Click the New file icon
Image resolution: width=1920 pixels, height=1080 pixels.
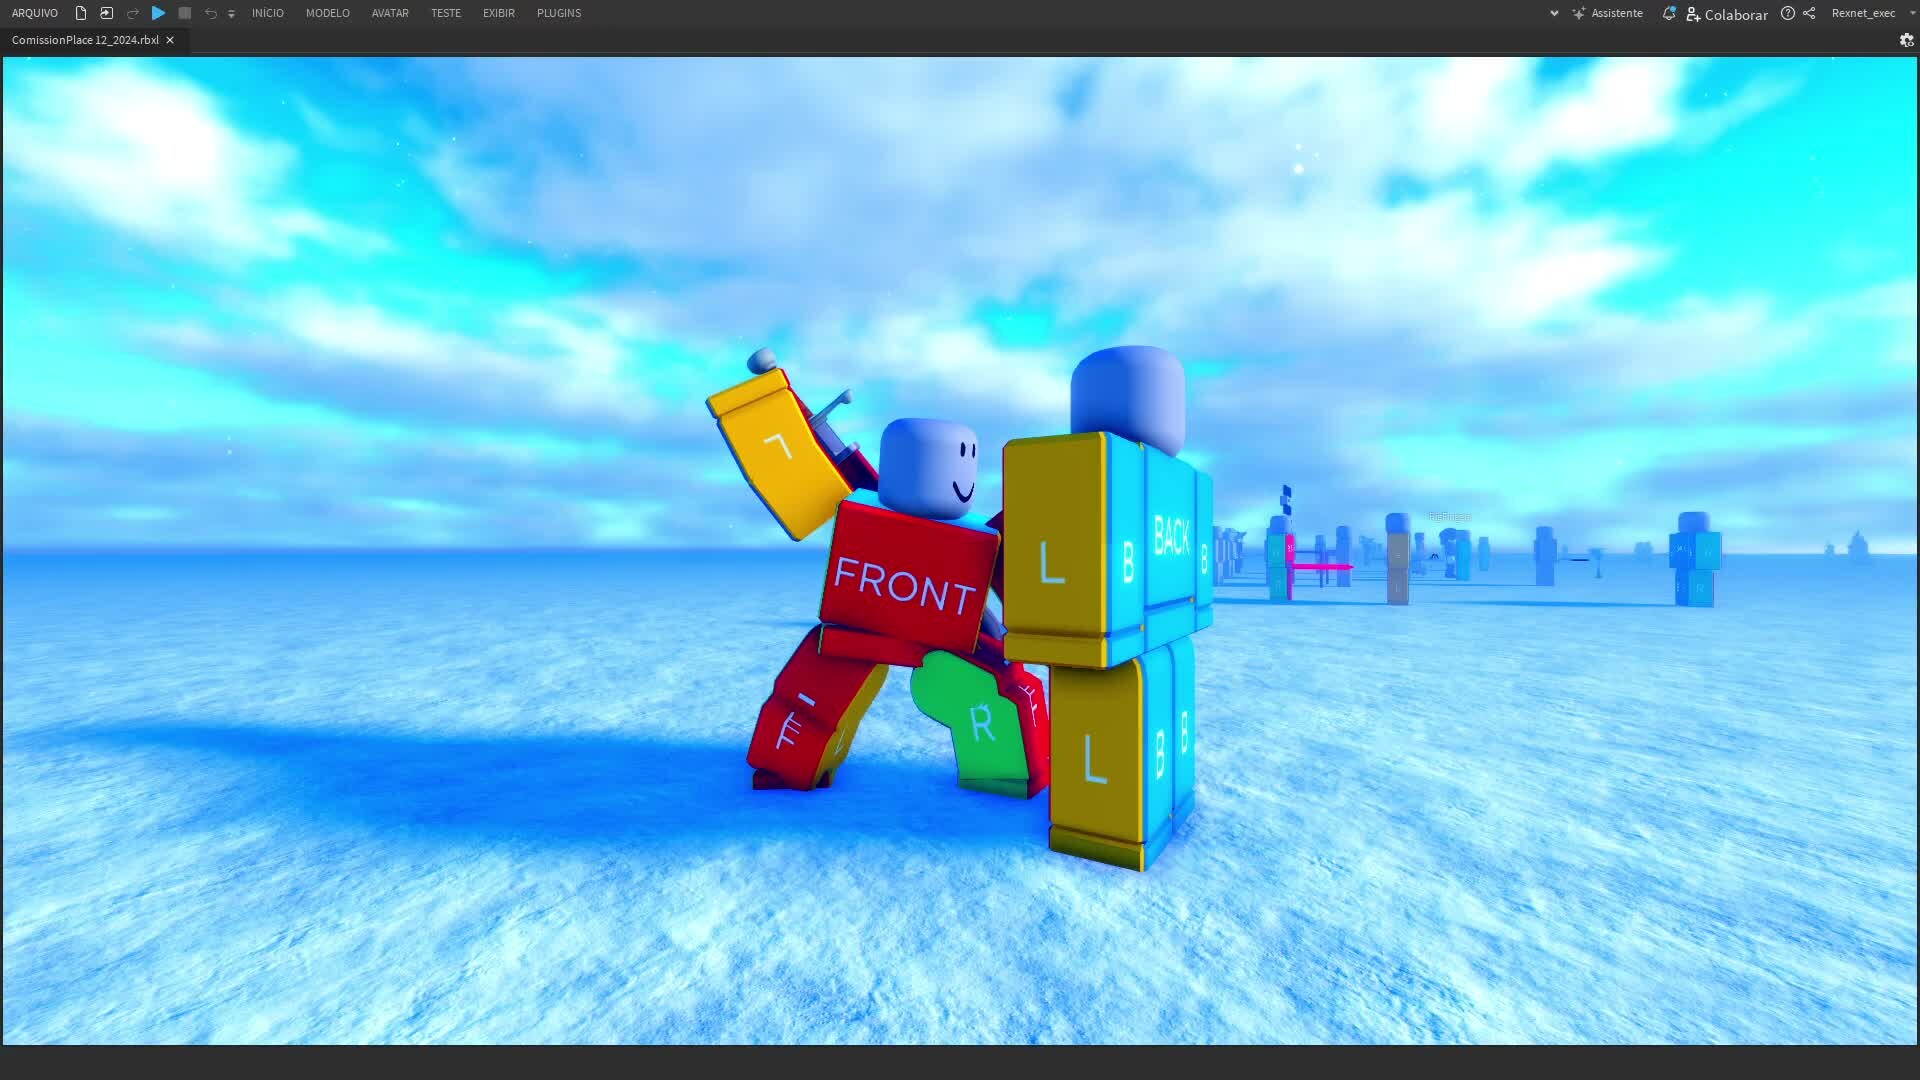coord(81,13)
